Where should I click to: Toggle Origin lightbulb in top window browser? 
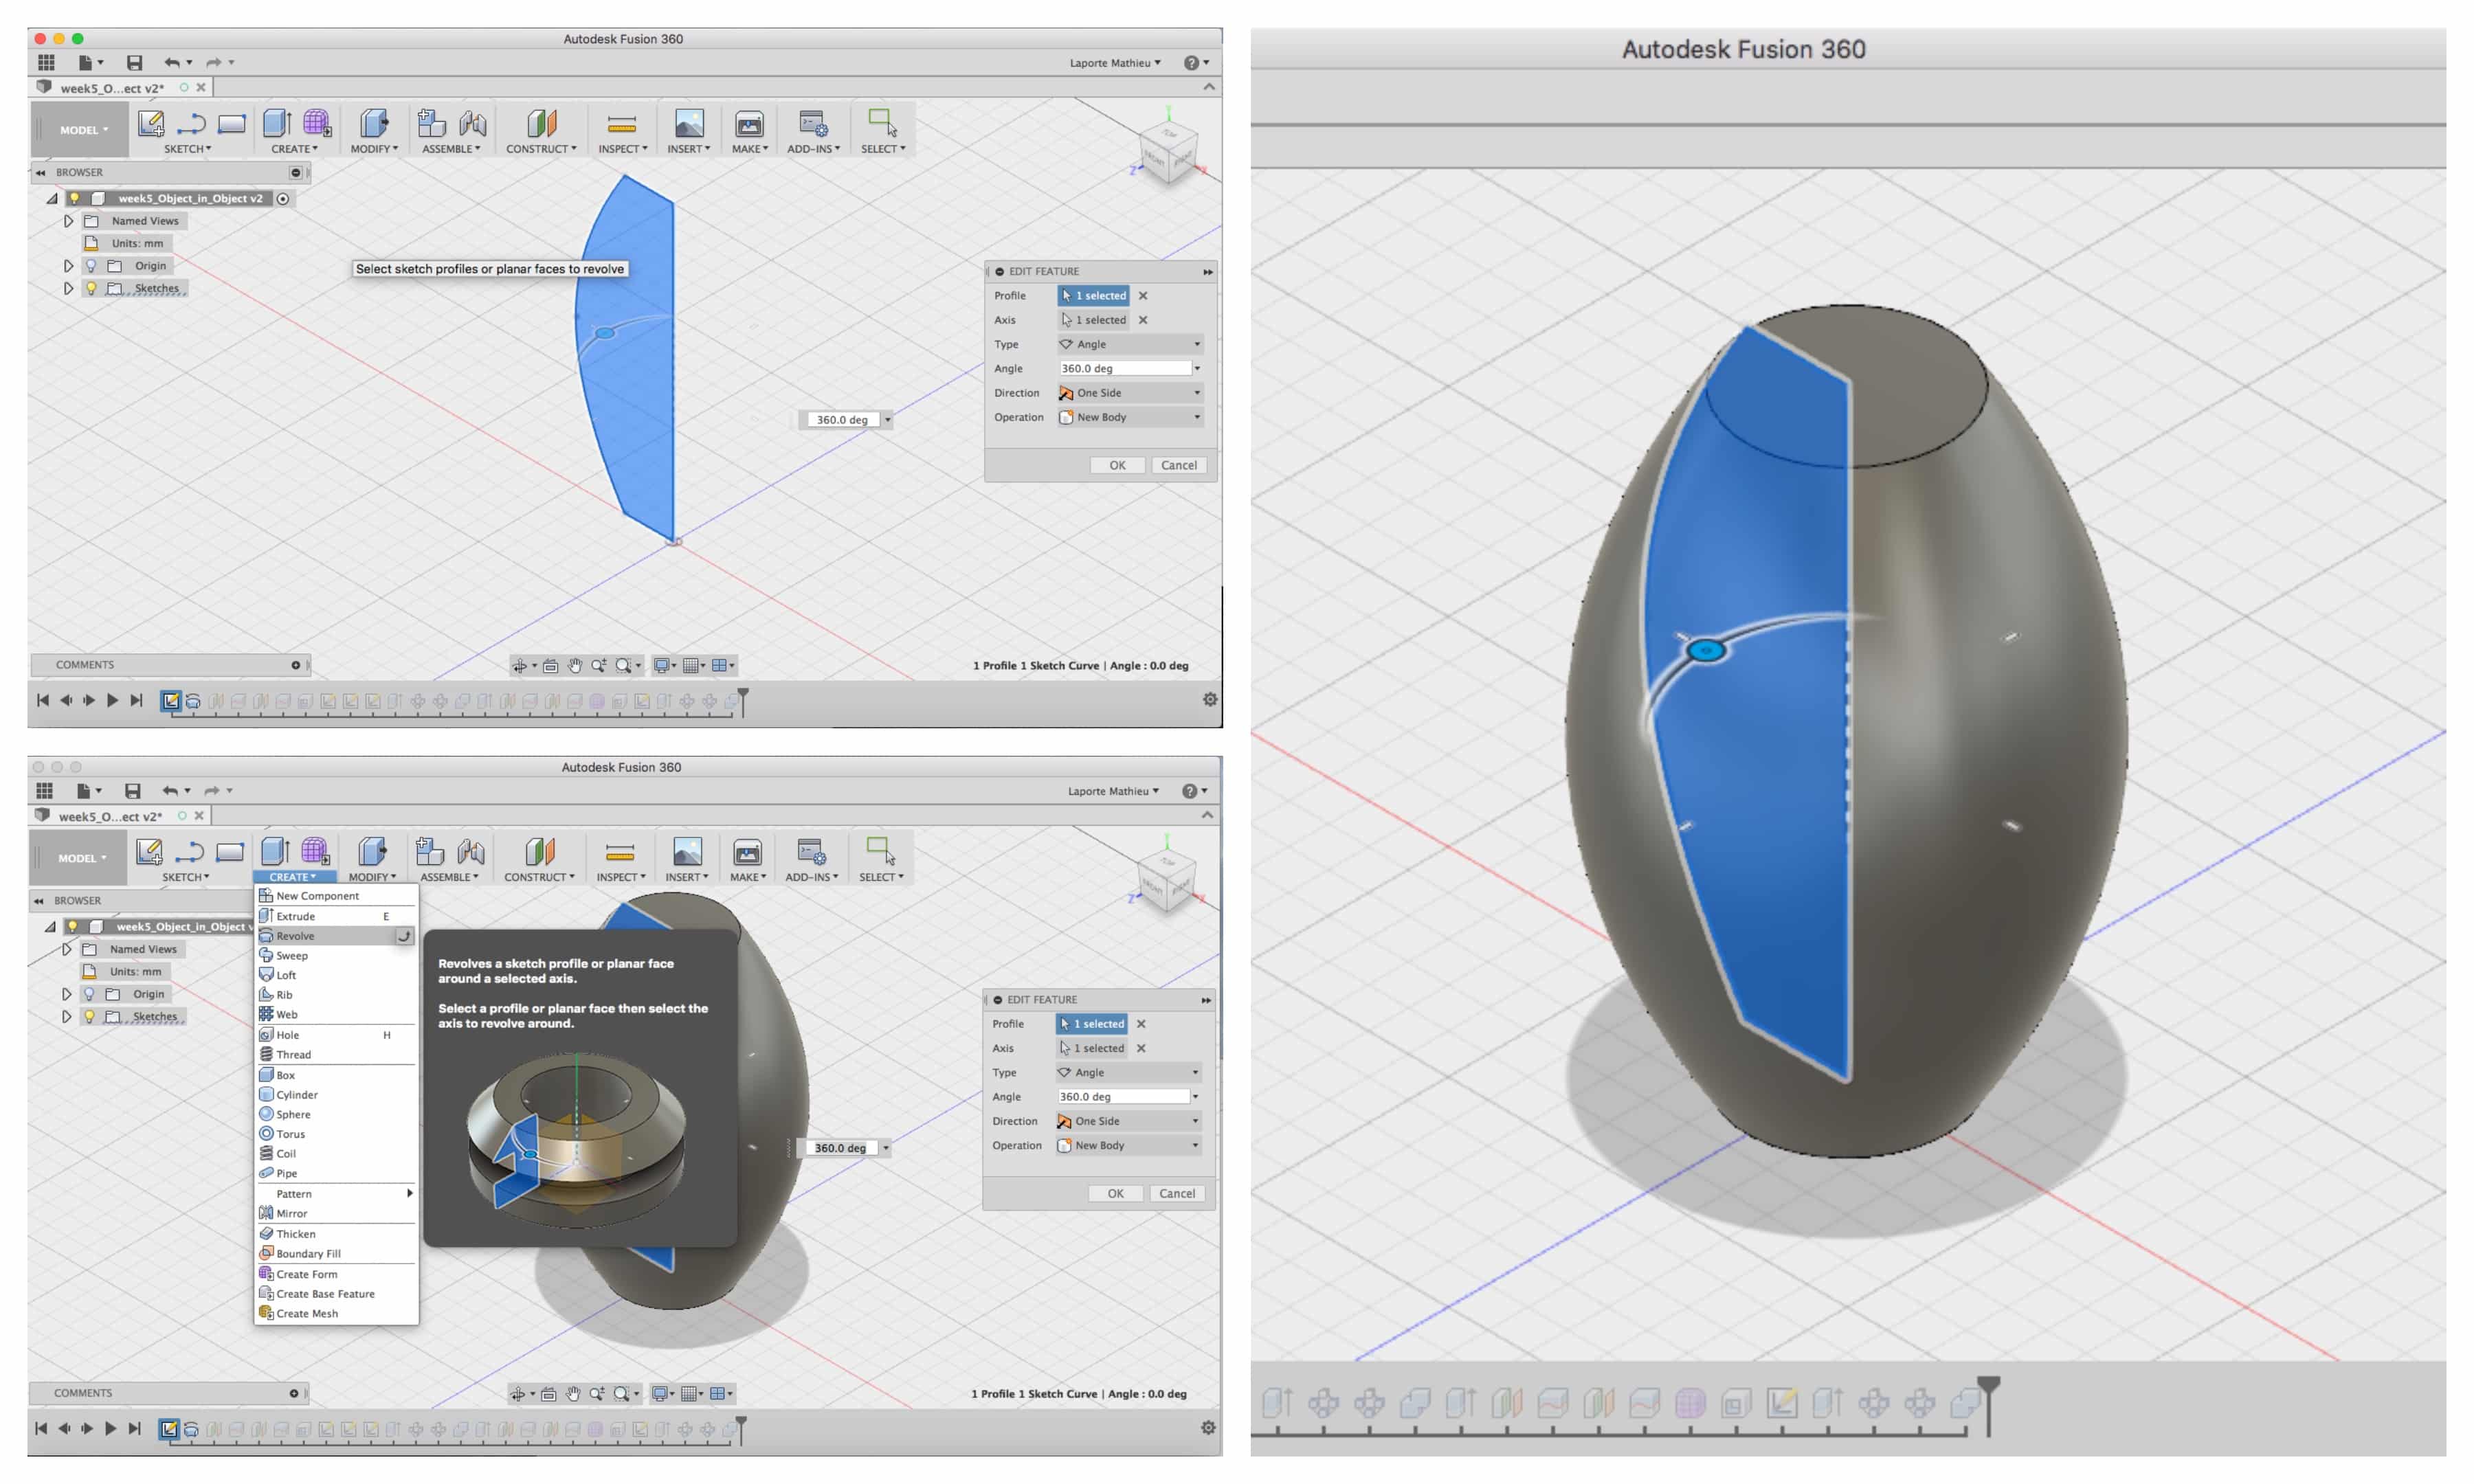click(91, 265)
